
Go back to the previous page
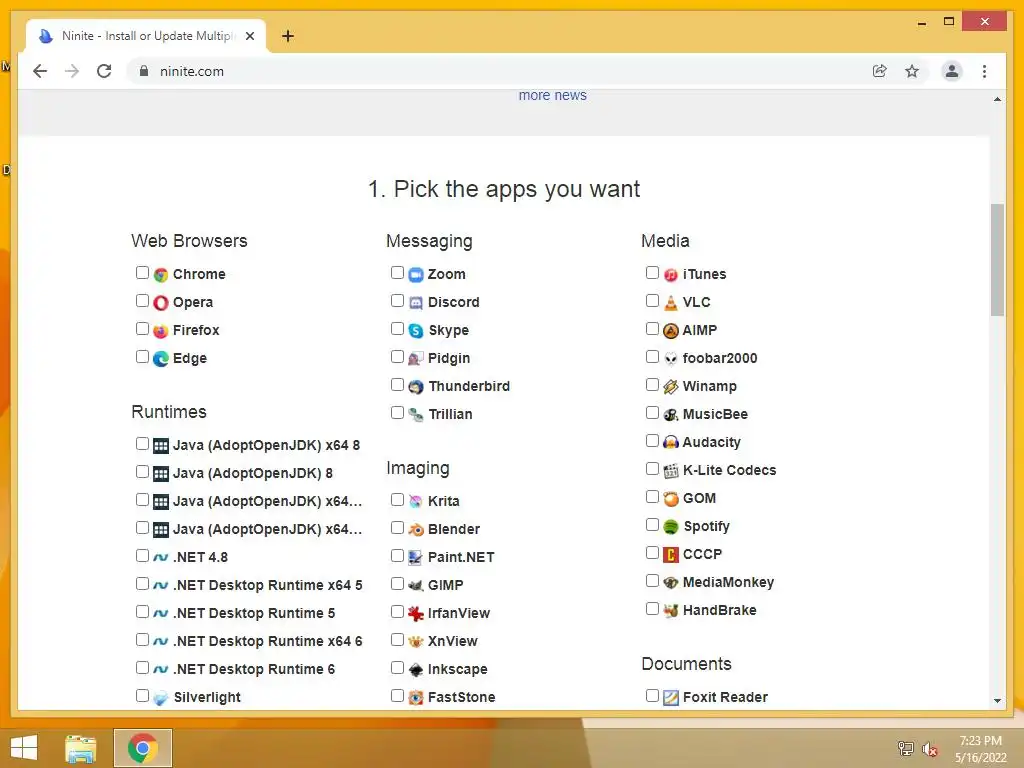(x=40, y=71)
